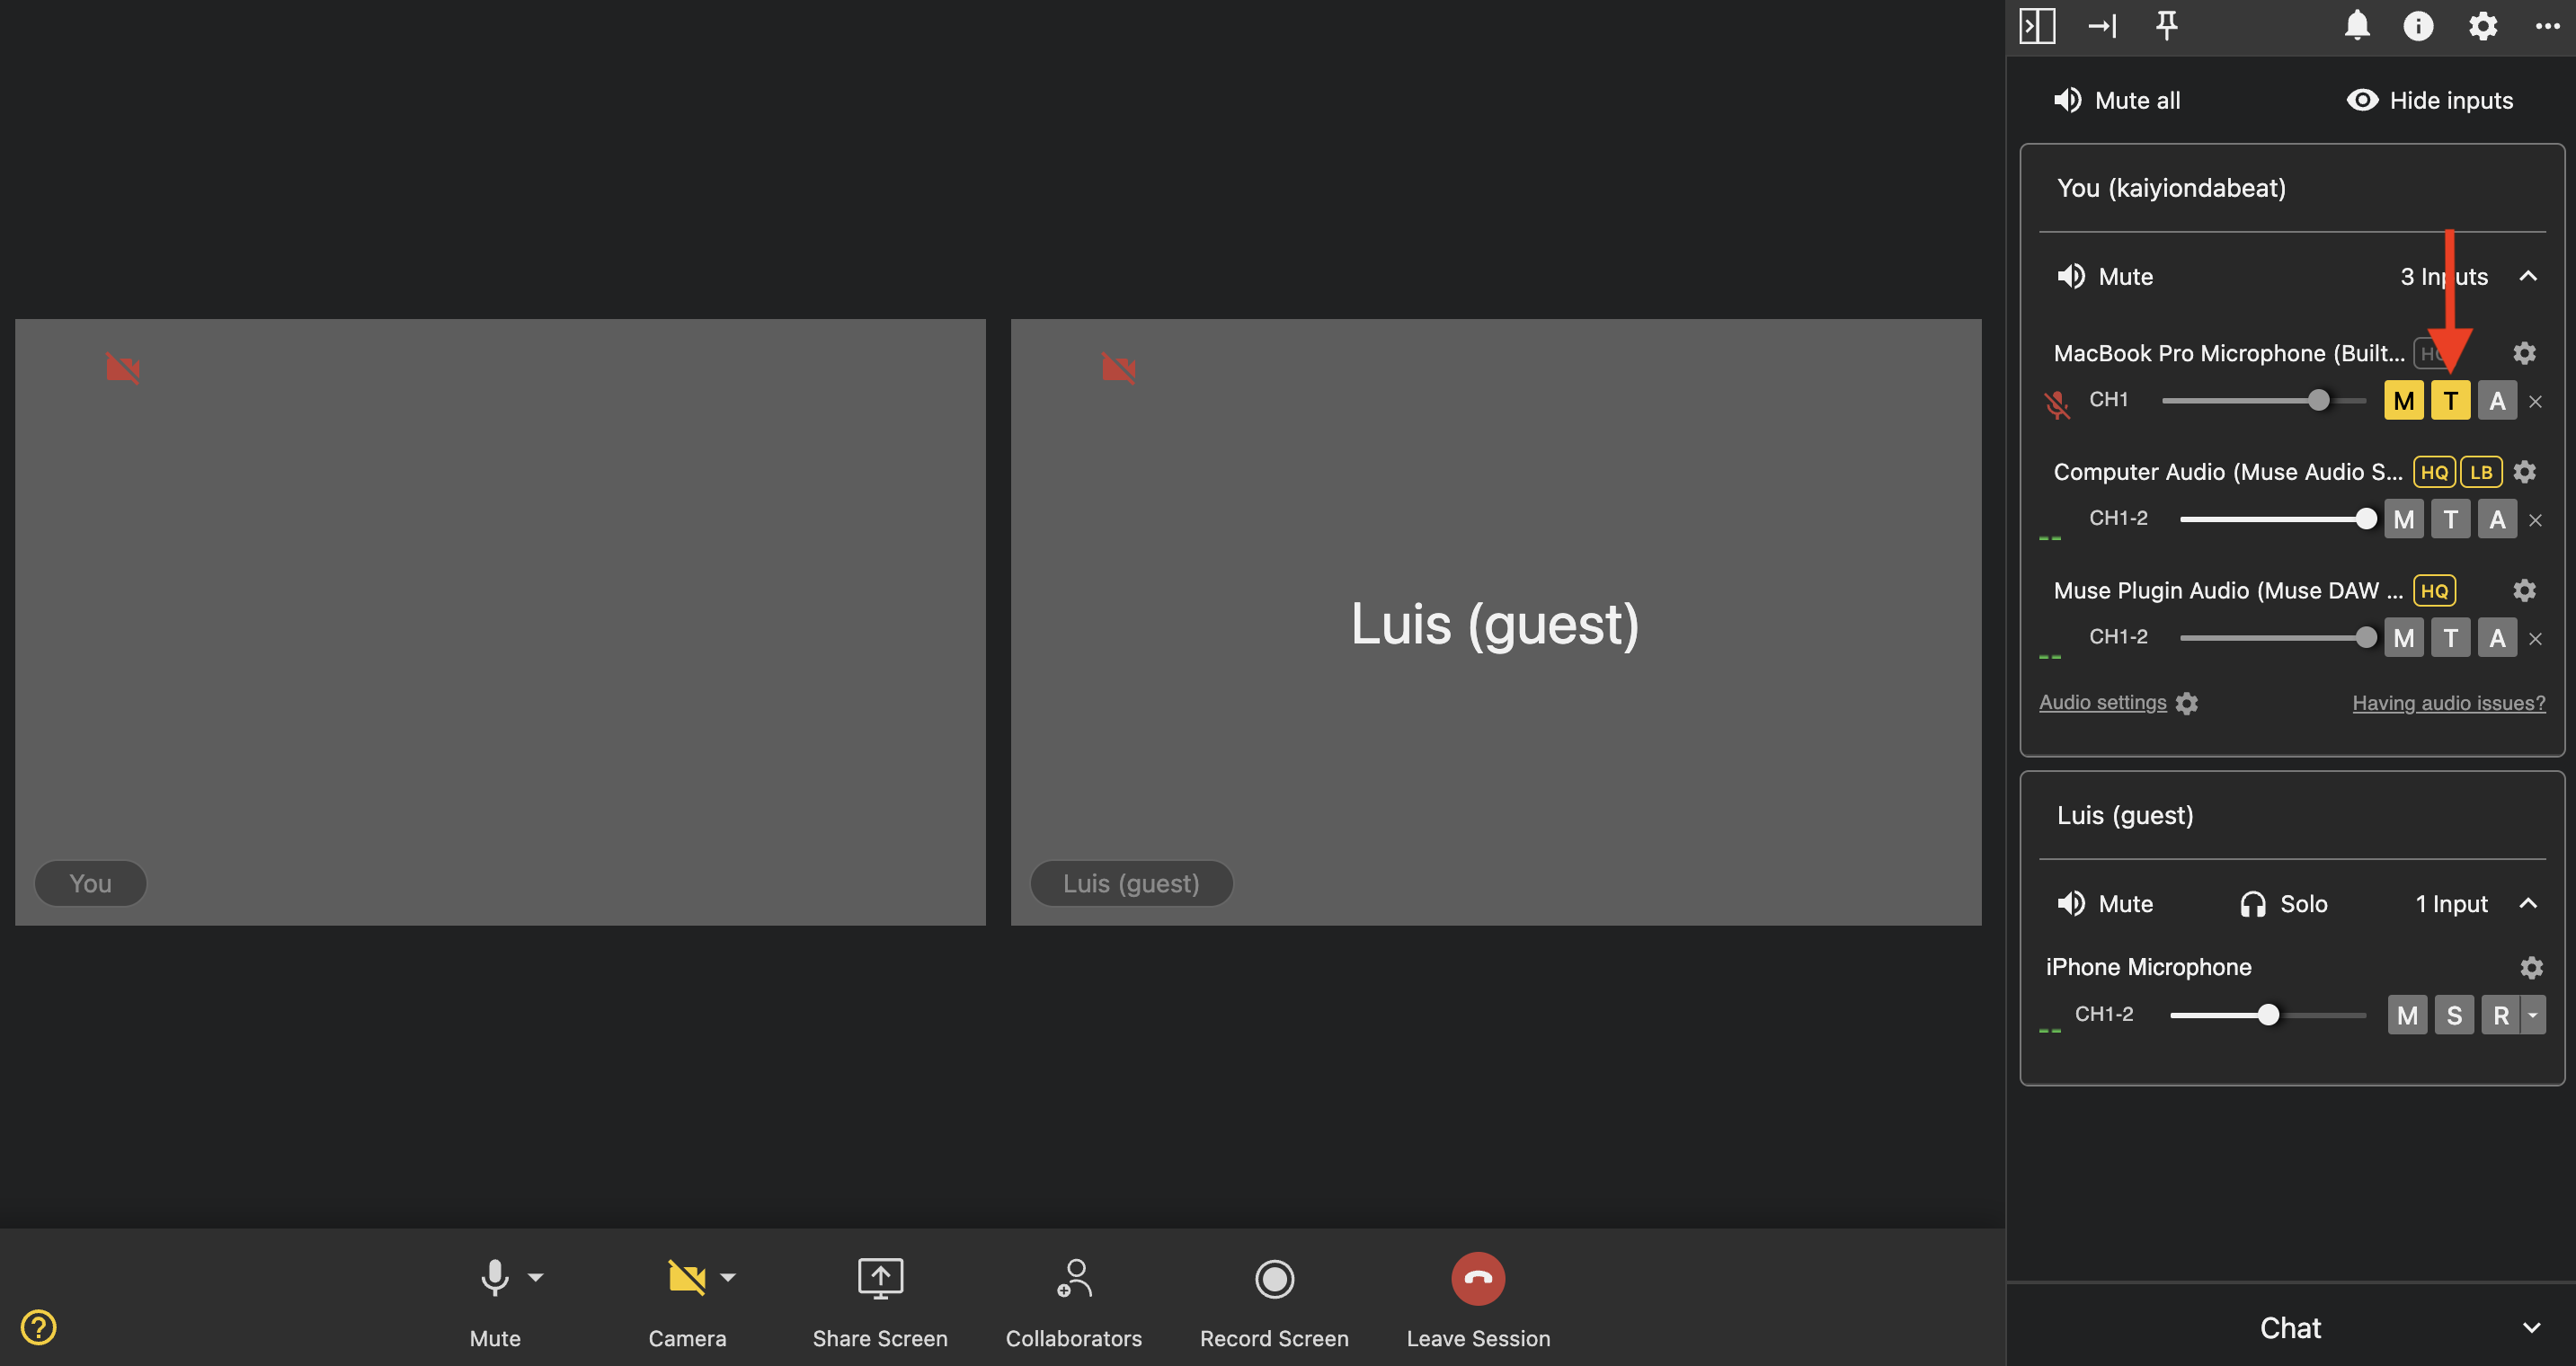Screen dimensions: 2576x1366
Task: Toggle M button on iPhone Microphone
Action: tap(2407, 1015)
